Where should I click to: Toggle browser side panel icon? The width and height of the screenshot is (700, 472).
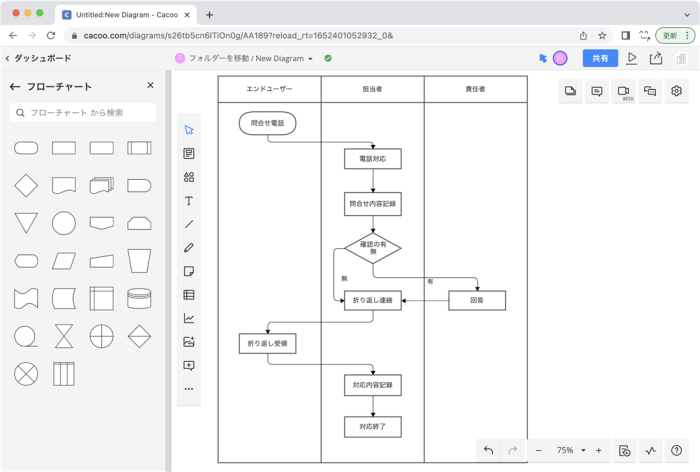tap(625, 35)
